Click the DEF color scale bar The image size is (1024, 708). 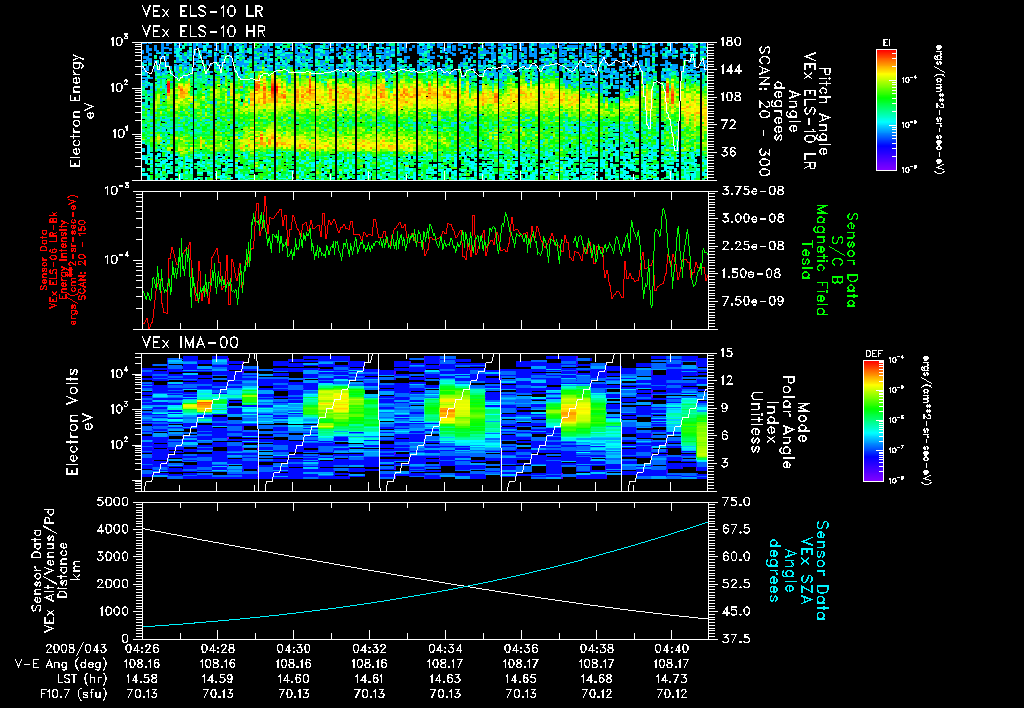[874, 421]
